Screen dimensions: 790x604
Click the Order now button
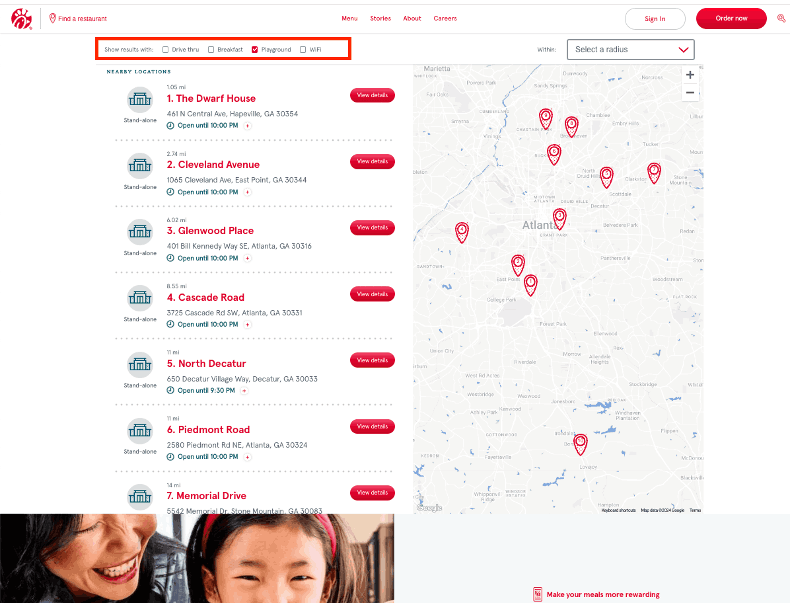(x=731, y=18)
